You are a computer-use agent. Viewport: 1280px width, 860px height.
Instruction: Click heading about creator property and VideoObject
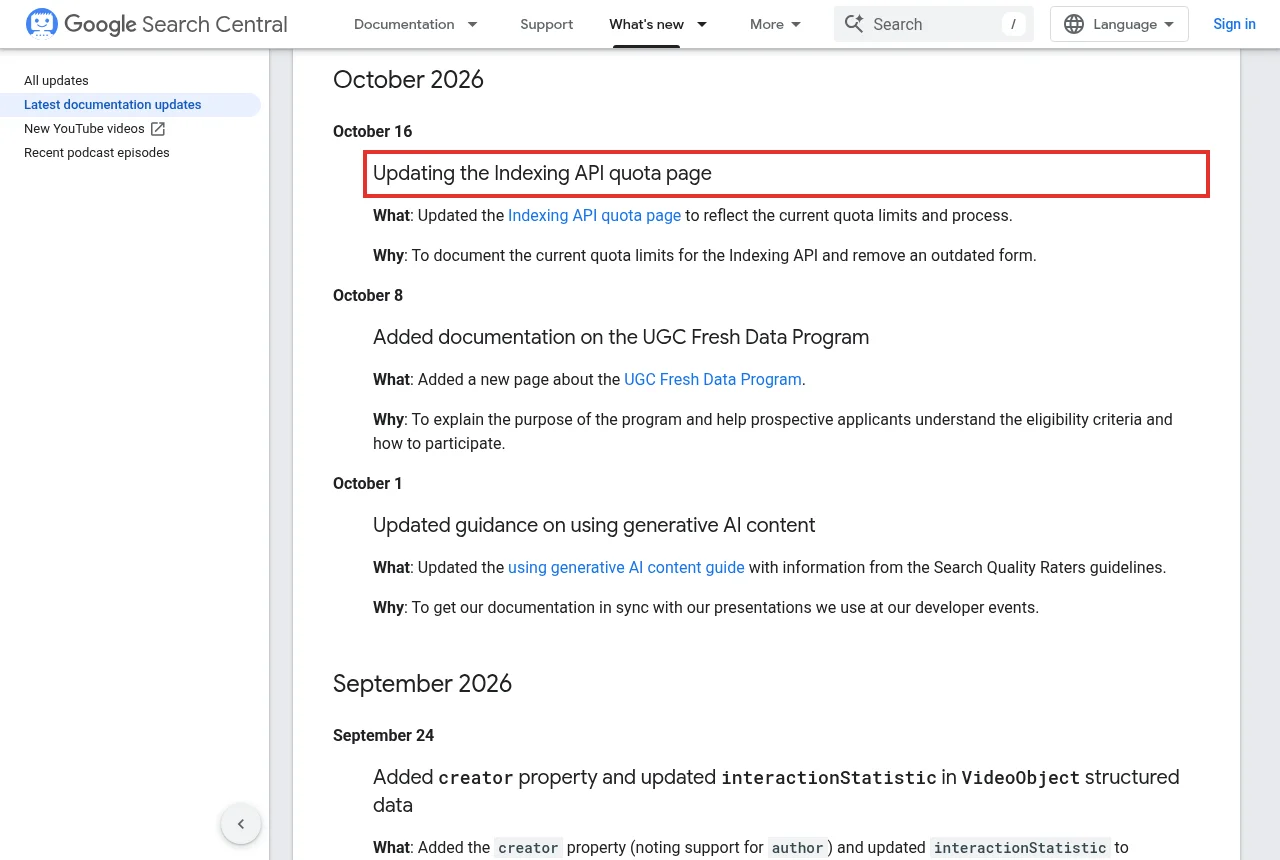[x=776, y=790]
